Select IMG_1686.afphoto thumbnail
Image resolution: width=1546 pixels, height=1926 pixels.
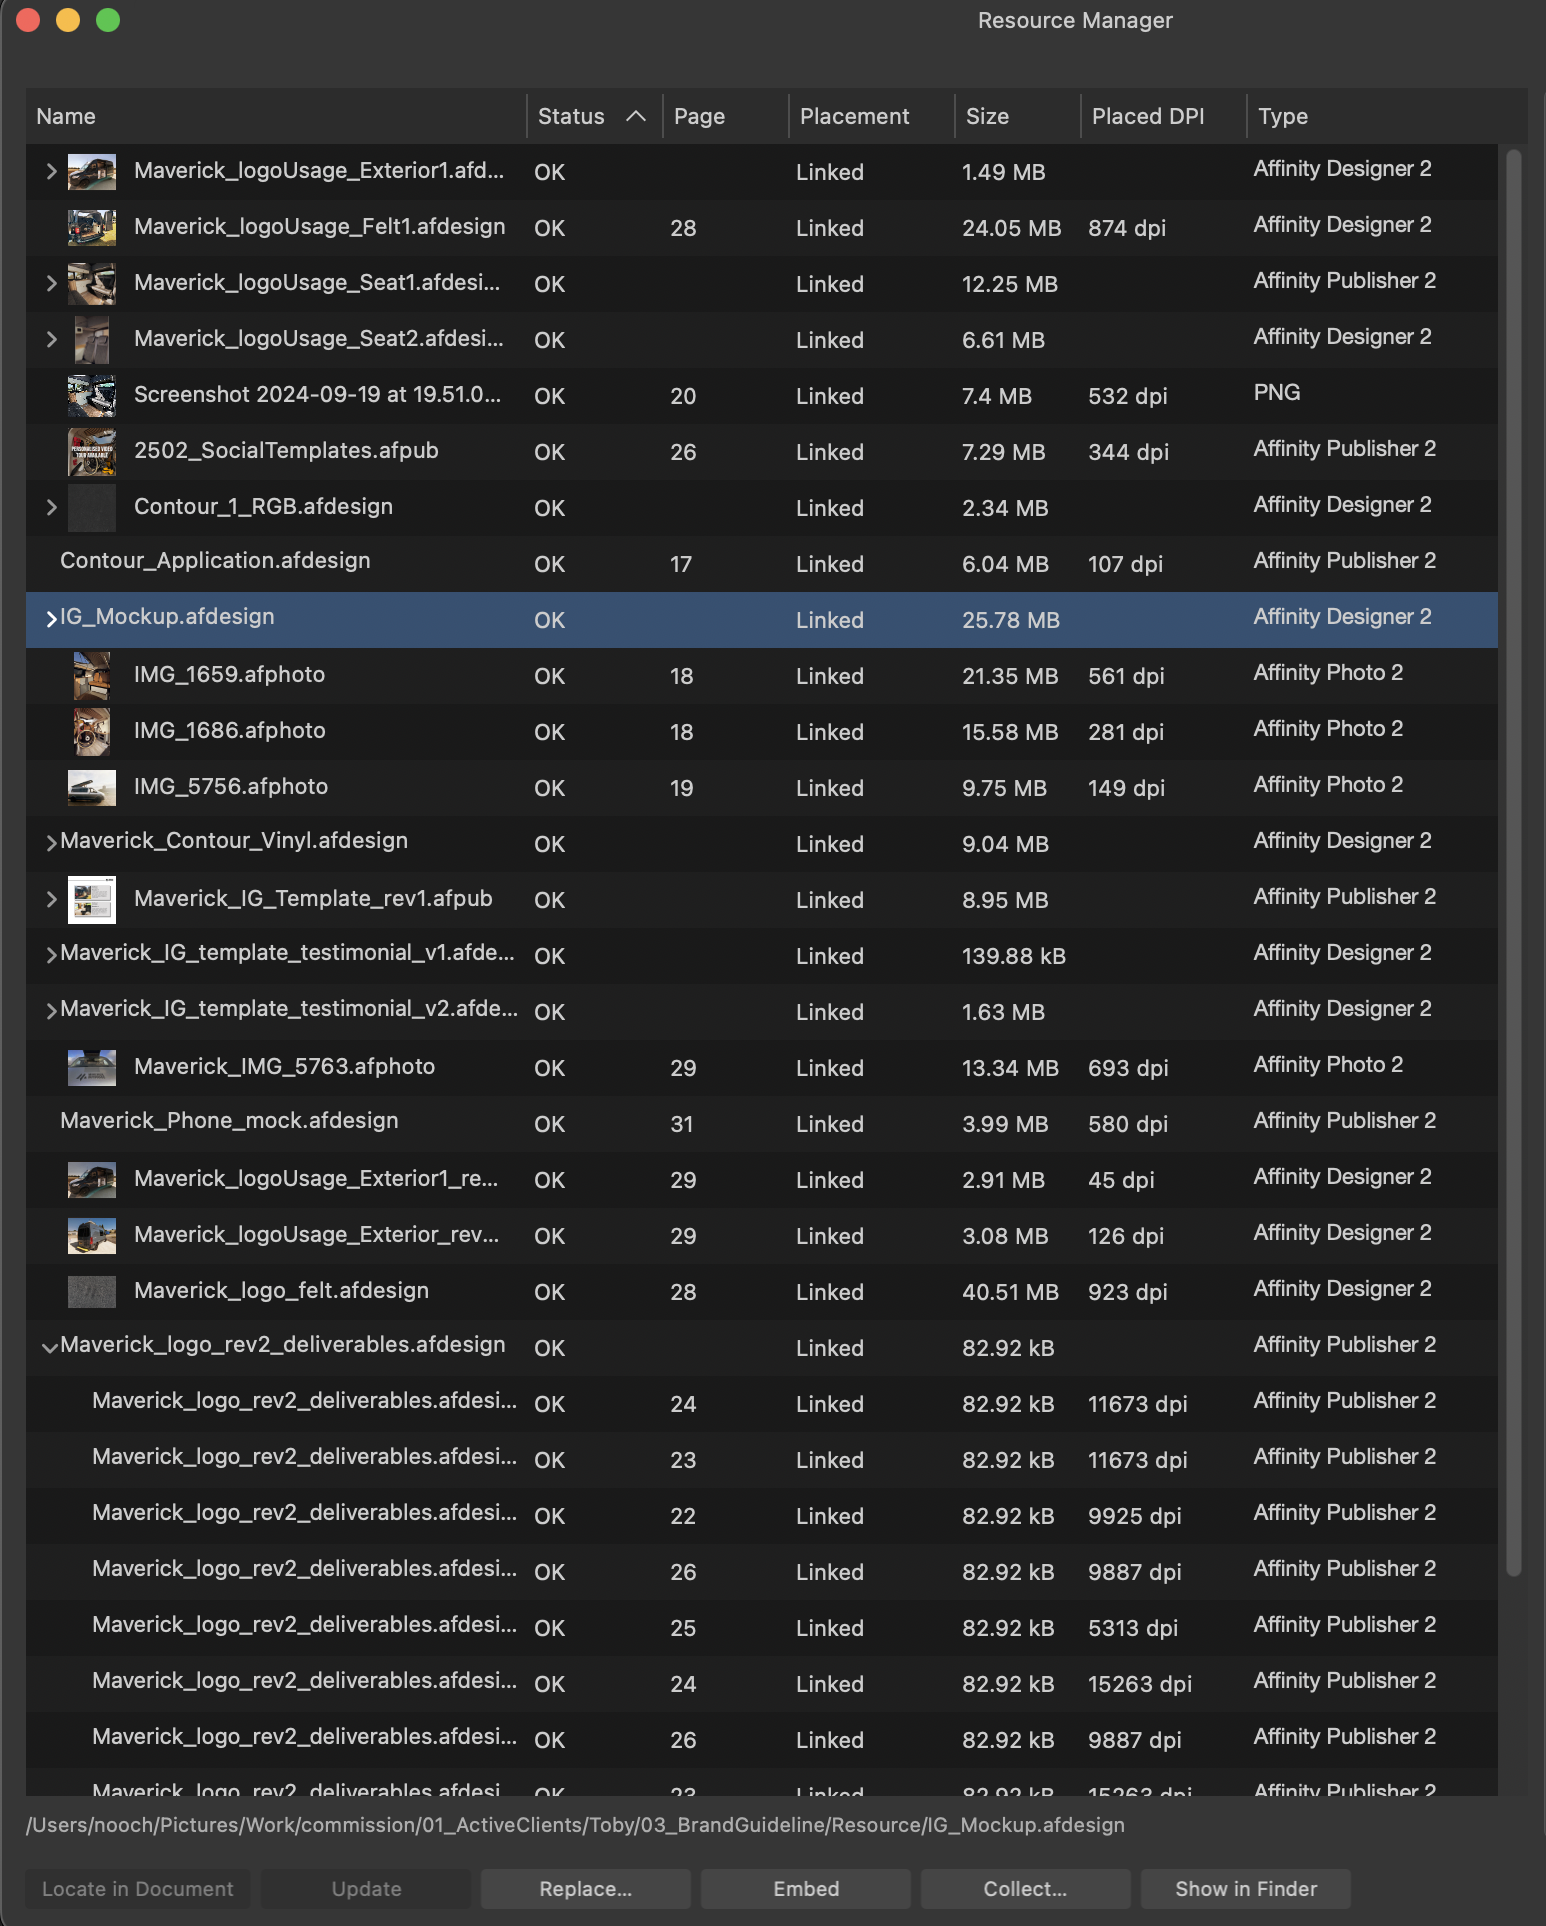coord(91,731)
